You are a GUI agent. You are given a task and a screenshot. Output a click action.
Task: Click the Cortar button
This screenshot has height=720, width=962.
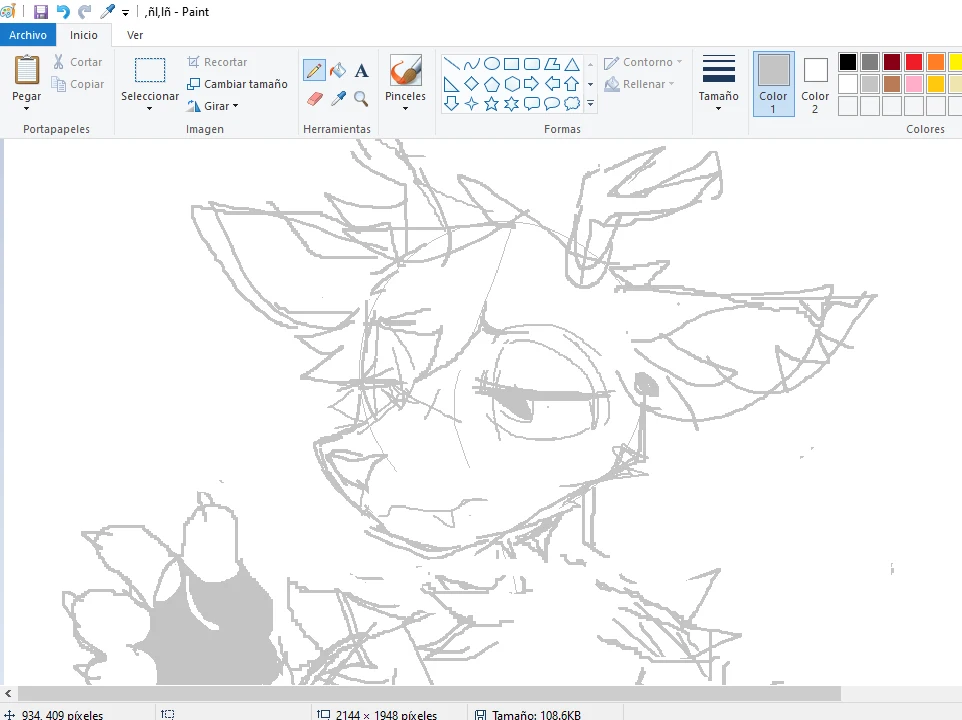(78, 62)
